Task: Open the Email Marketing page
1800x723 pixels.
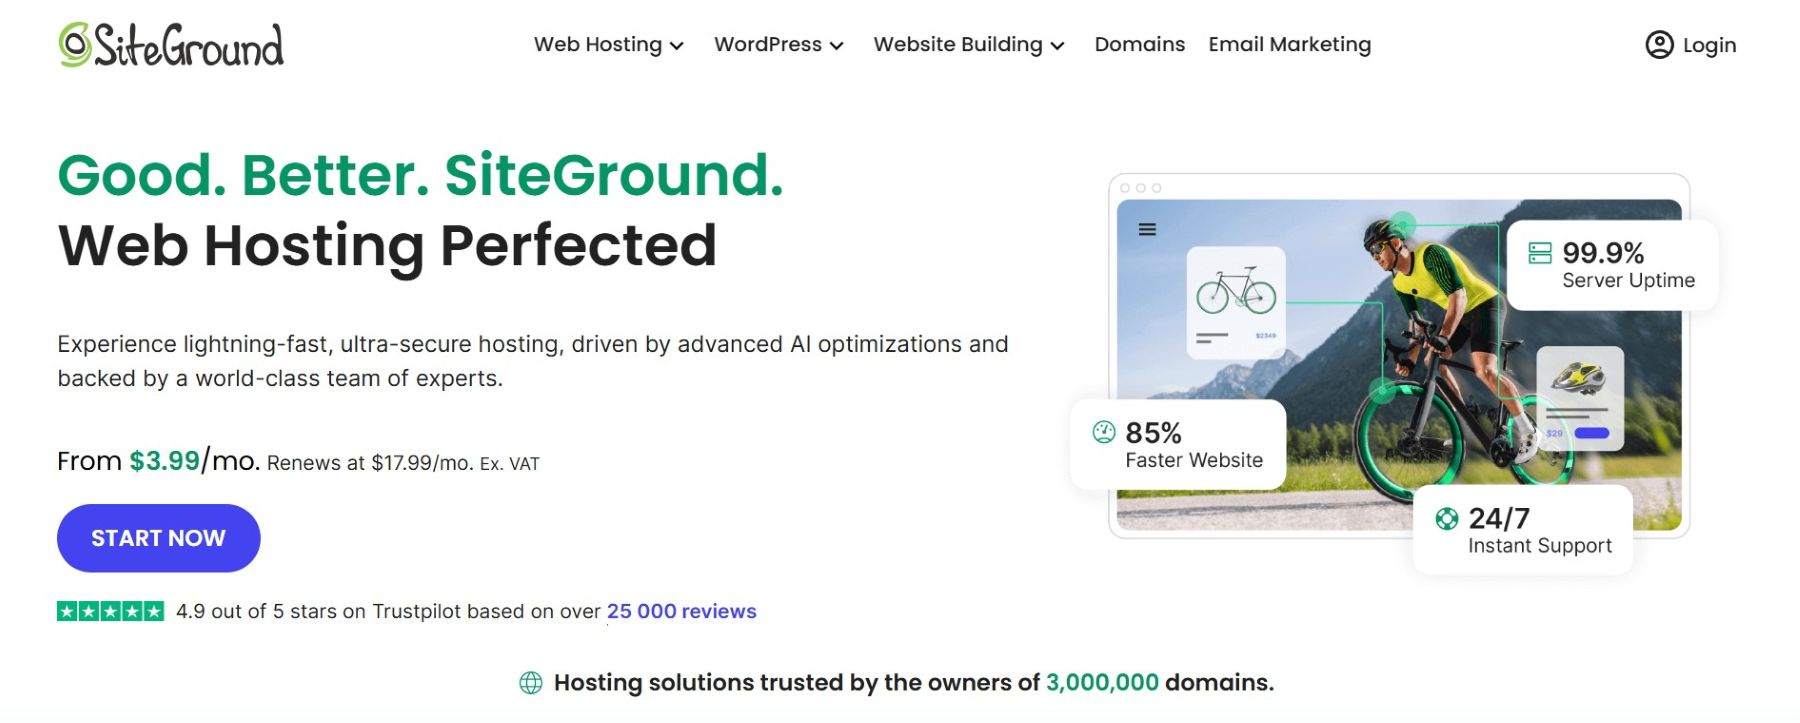Action: coord(1289,44)
